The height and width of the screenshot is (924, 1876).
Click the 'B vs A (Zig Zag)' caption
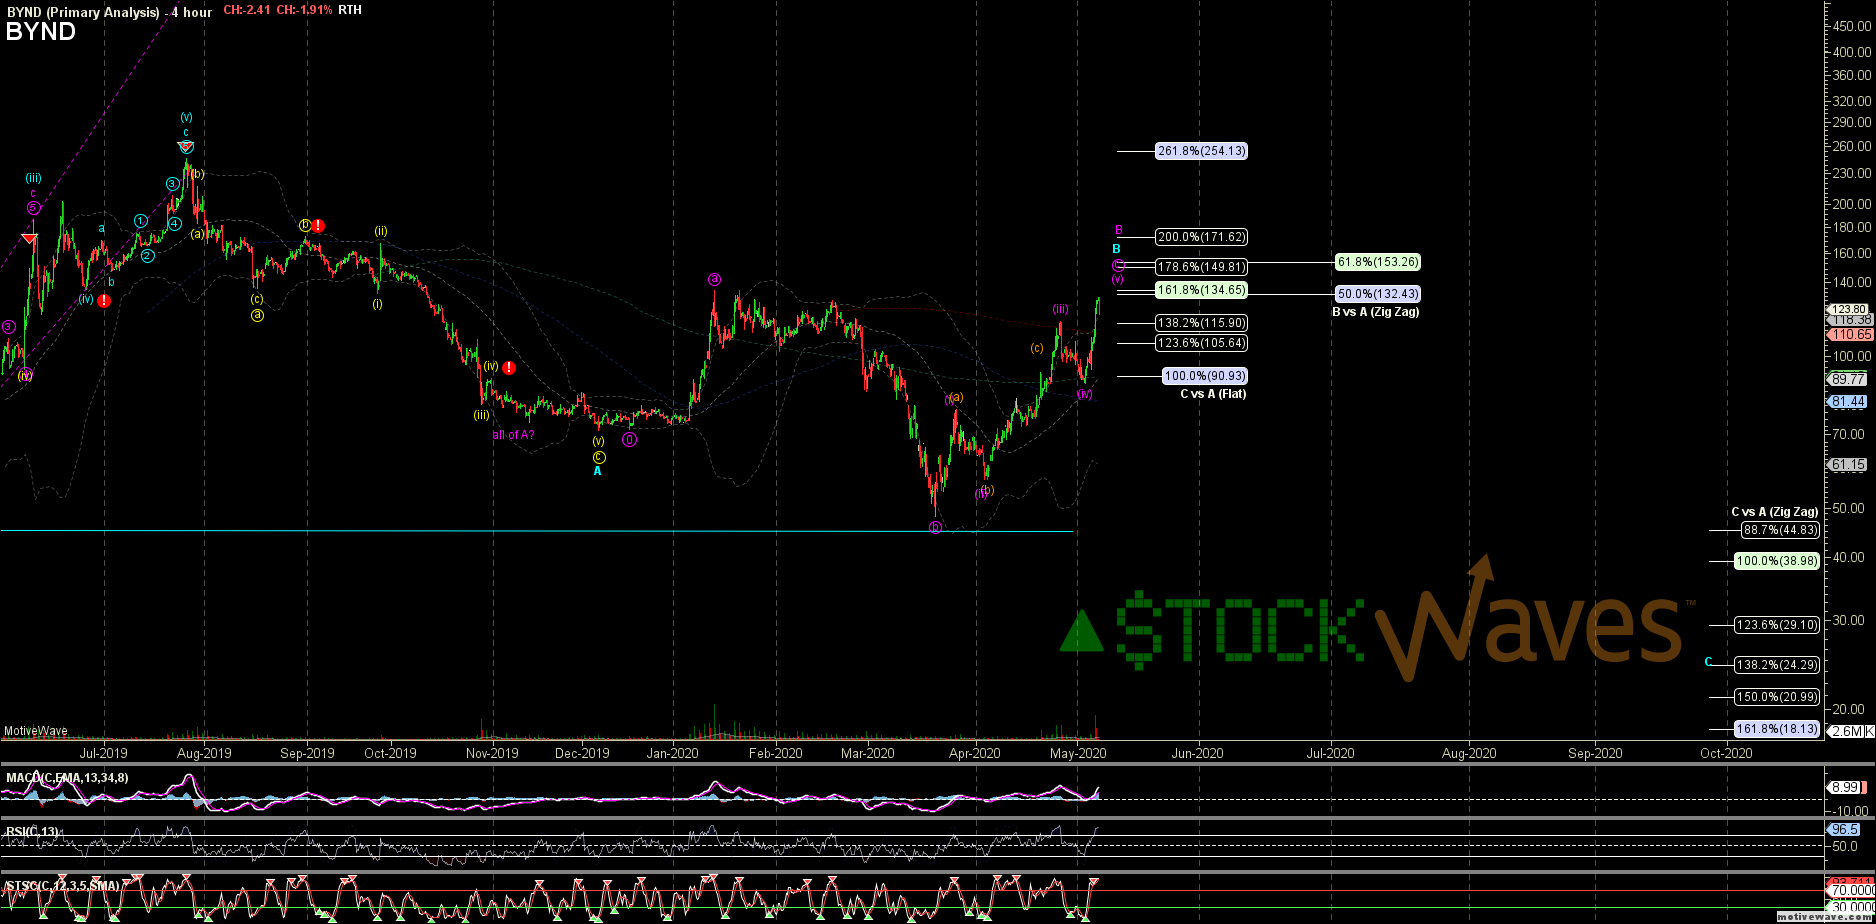(1375, 312)
